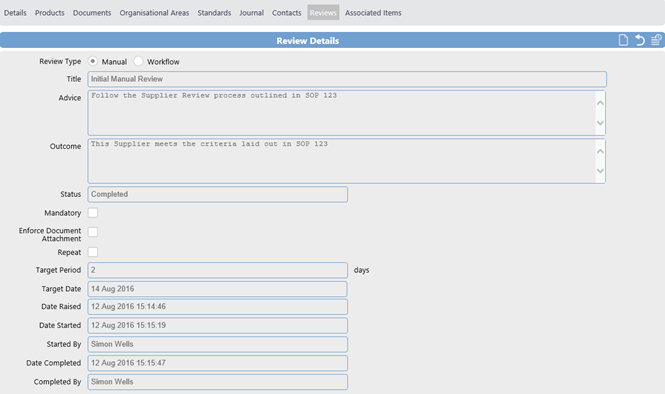The width and height of the screenshot is (665, 394).
Task: Click up arrow in Outcome text area
Action: tap(600, 151)
